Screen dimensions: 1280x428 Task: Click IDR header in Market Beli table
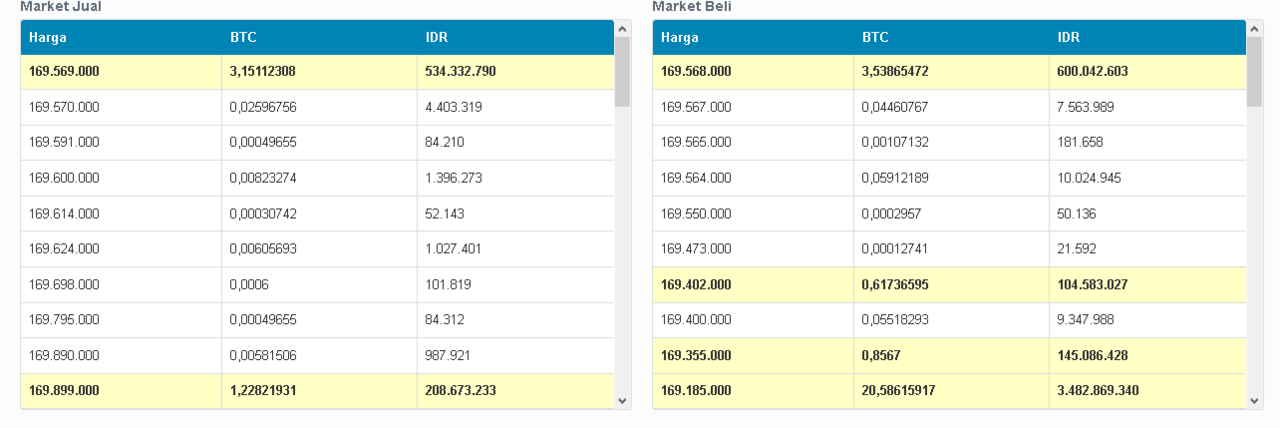pos(1068,38)
